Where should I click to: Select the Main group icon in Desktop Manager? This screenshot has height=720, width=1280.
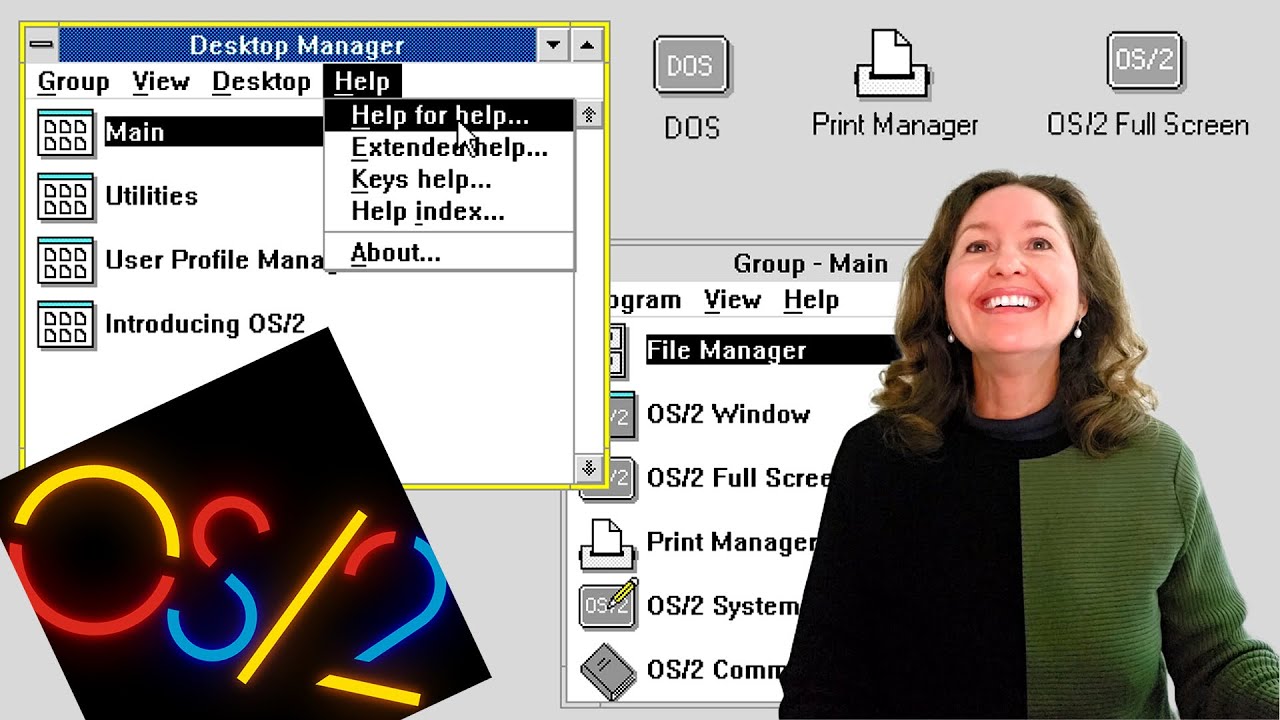coord(65,132)
